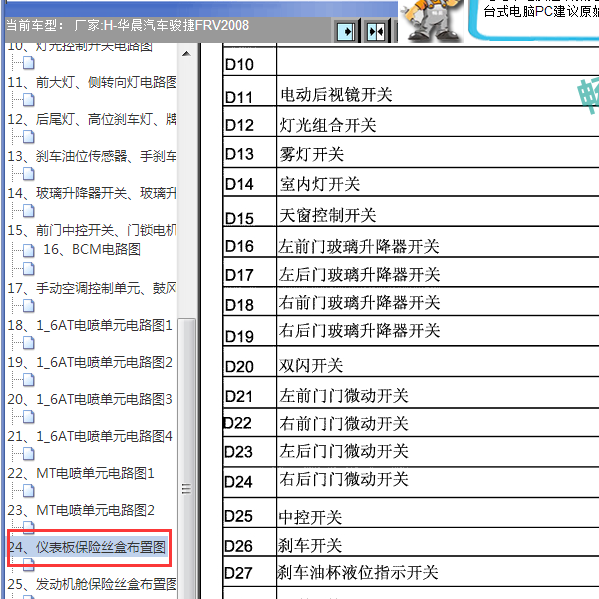Viewport: 599px width, 599px height.
Task: Select tree item 25、发动机舱保险丝盒布置图
Action: 92,584
